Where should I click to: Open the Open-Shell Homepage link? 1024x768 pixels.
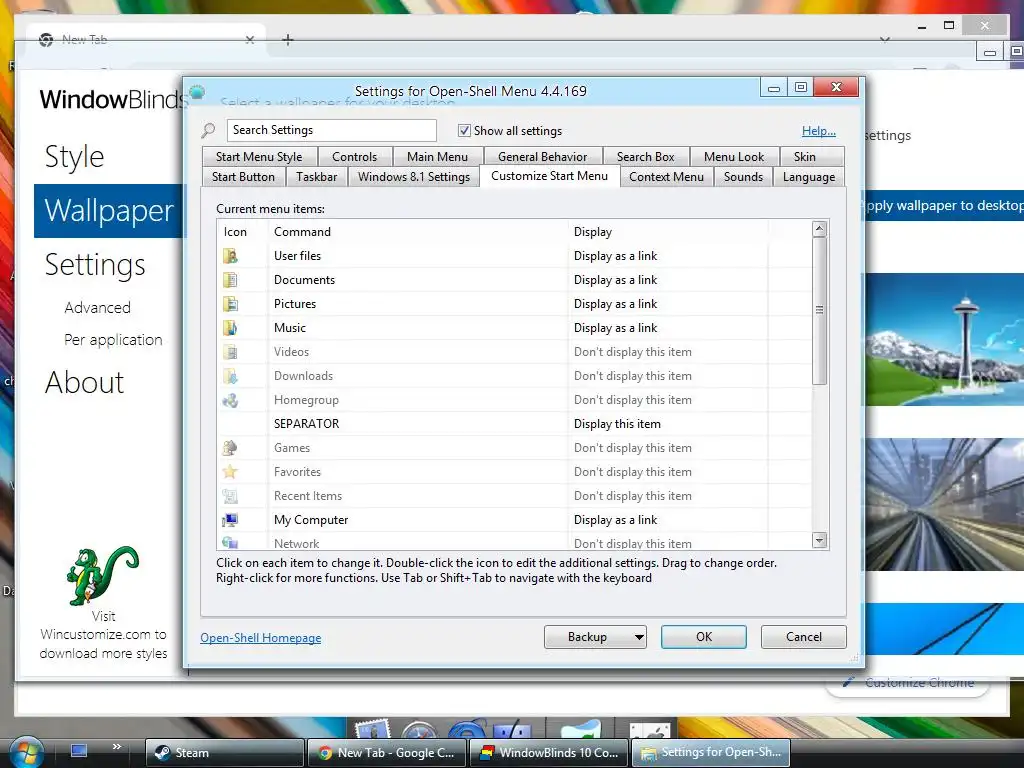[x=261, y=638]
